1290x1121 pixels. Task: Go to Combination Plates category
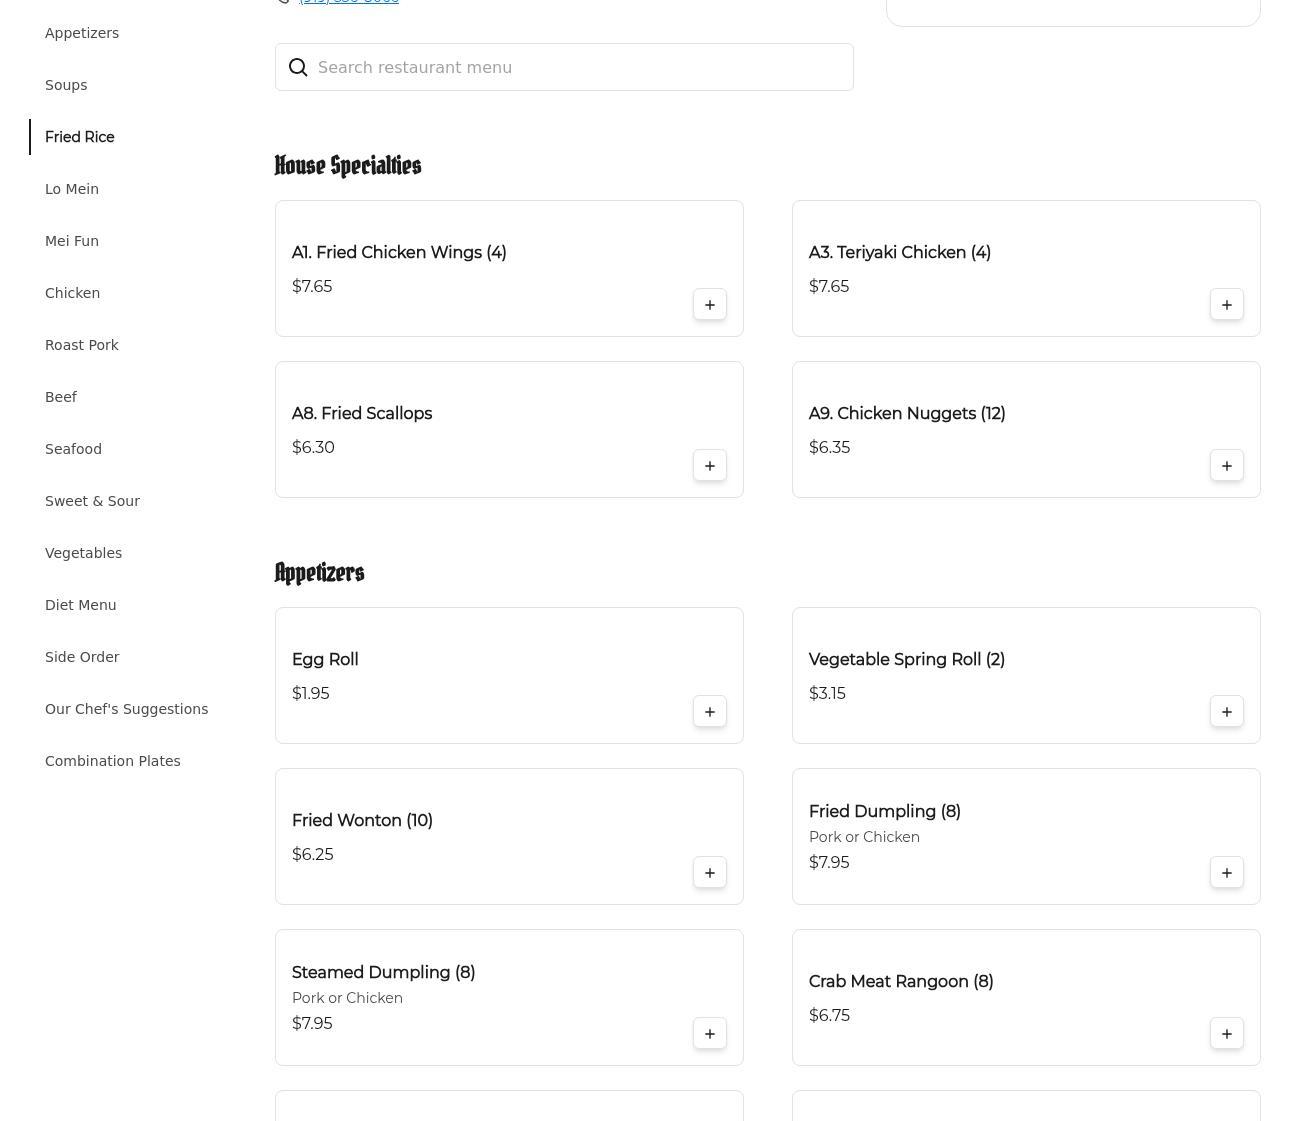(113, 761)
